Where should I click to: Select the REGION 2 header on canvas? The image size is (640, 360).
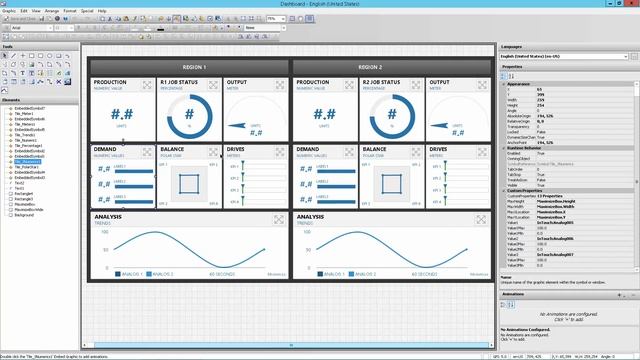(x=392, y=67)
